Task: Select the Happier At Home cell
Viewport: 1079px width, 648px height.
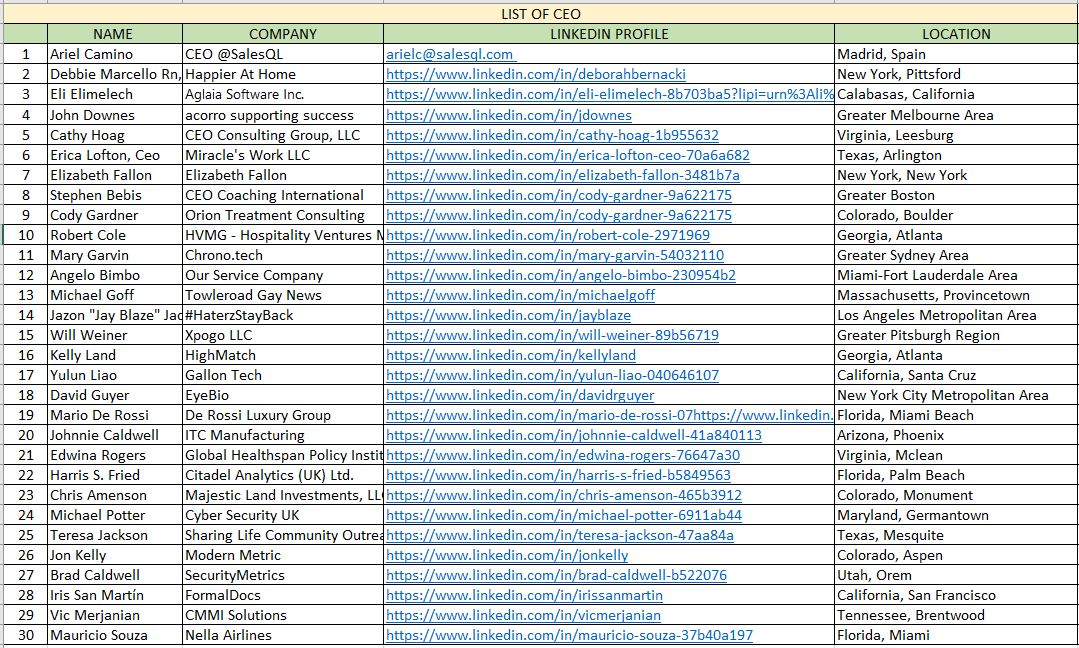Action: tap(283, 74)
